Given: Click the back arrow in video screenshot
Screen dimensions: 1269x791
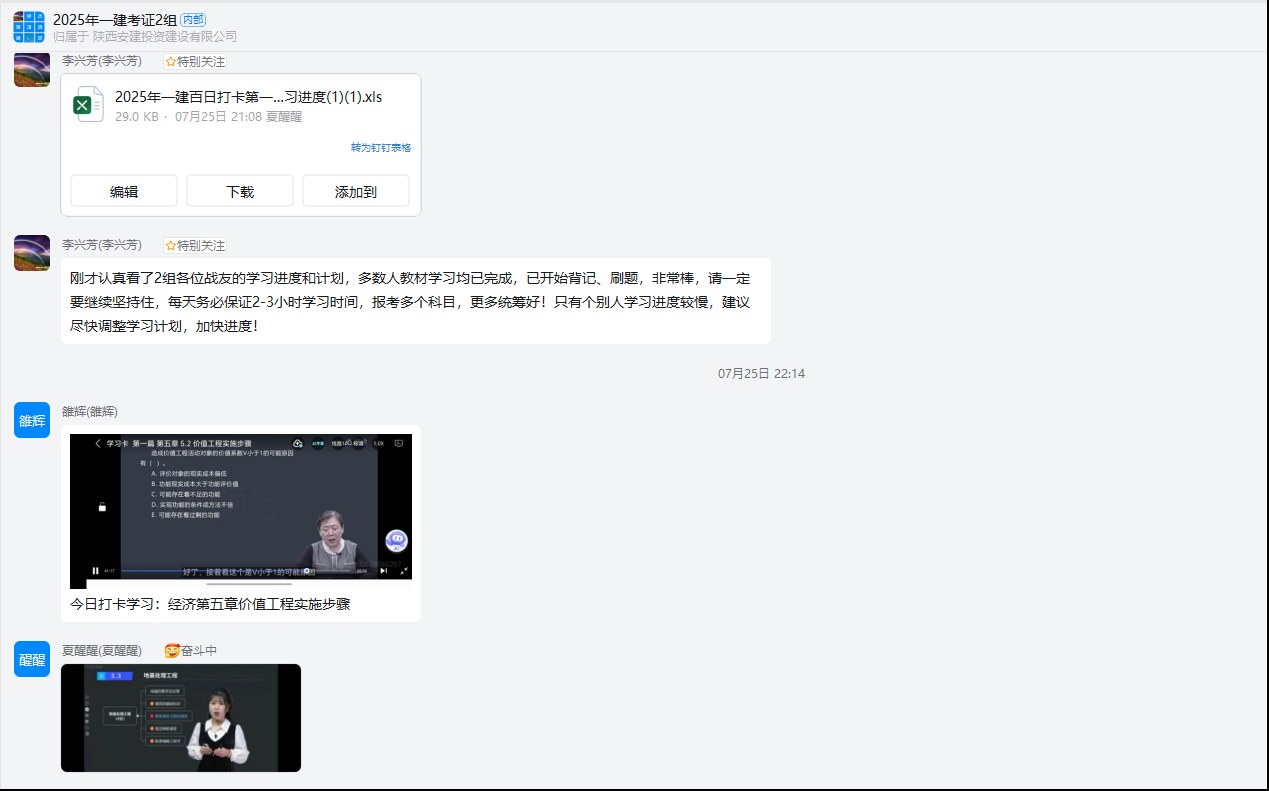Looking at the screenshot, I should tap(98, 443).
